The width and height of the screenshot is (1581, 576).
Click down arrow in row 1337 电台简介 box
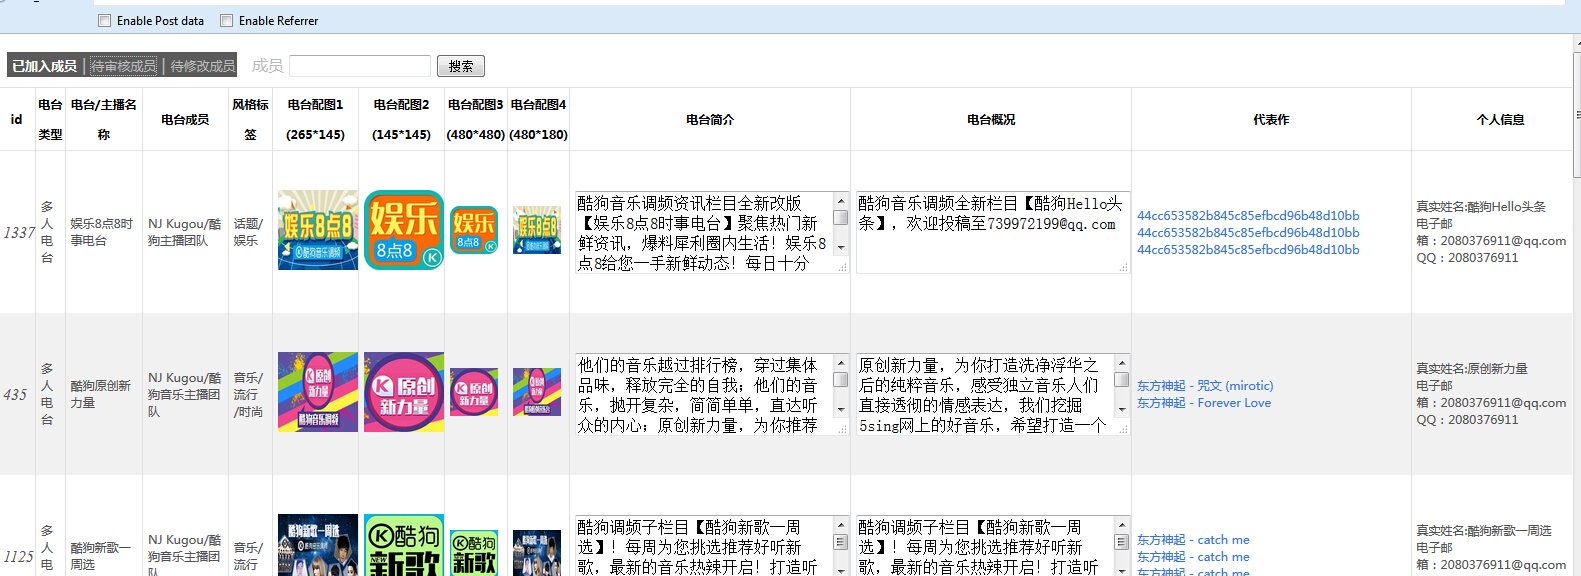pos(841,247)
